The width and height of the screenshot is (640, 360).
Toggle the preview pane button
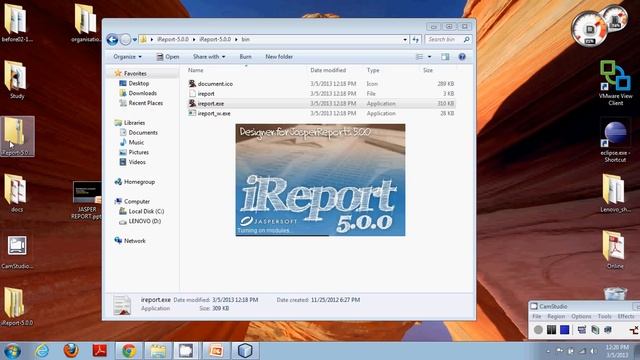click(x=445, y=57)
